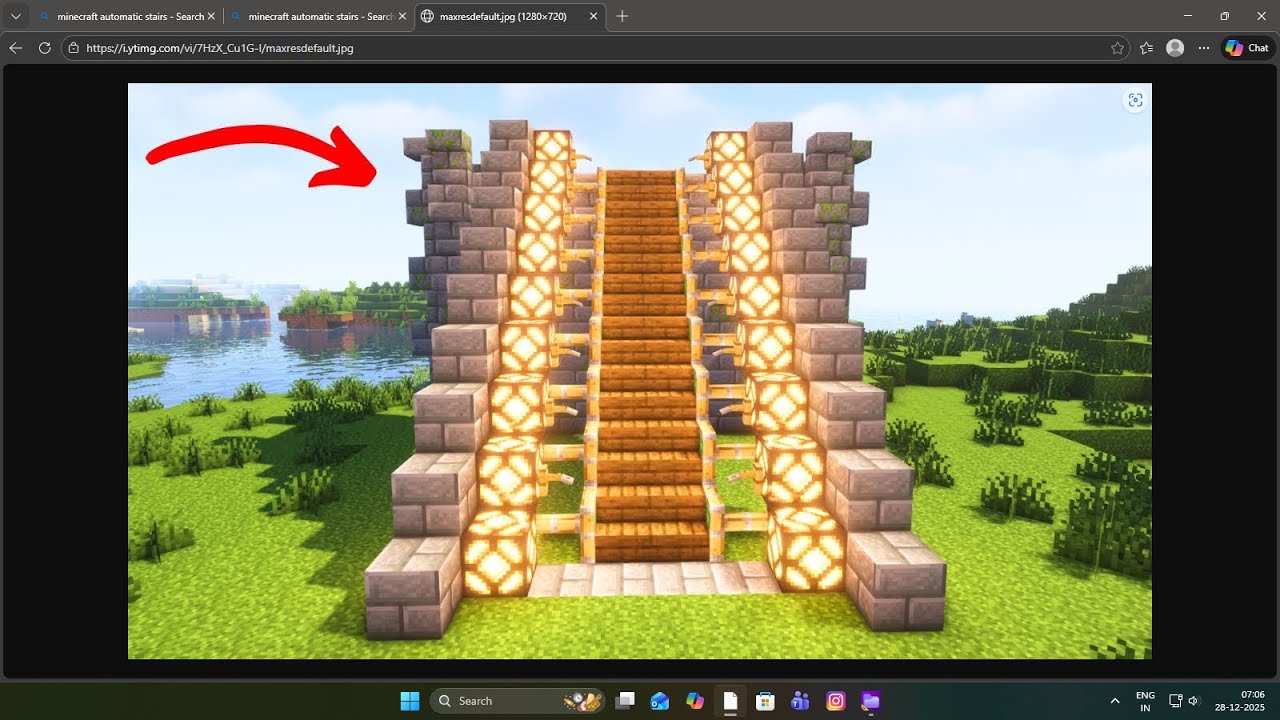Close the first minecraft automatic stairs tab
The image size is (1280, 720).
coord(211,16)
